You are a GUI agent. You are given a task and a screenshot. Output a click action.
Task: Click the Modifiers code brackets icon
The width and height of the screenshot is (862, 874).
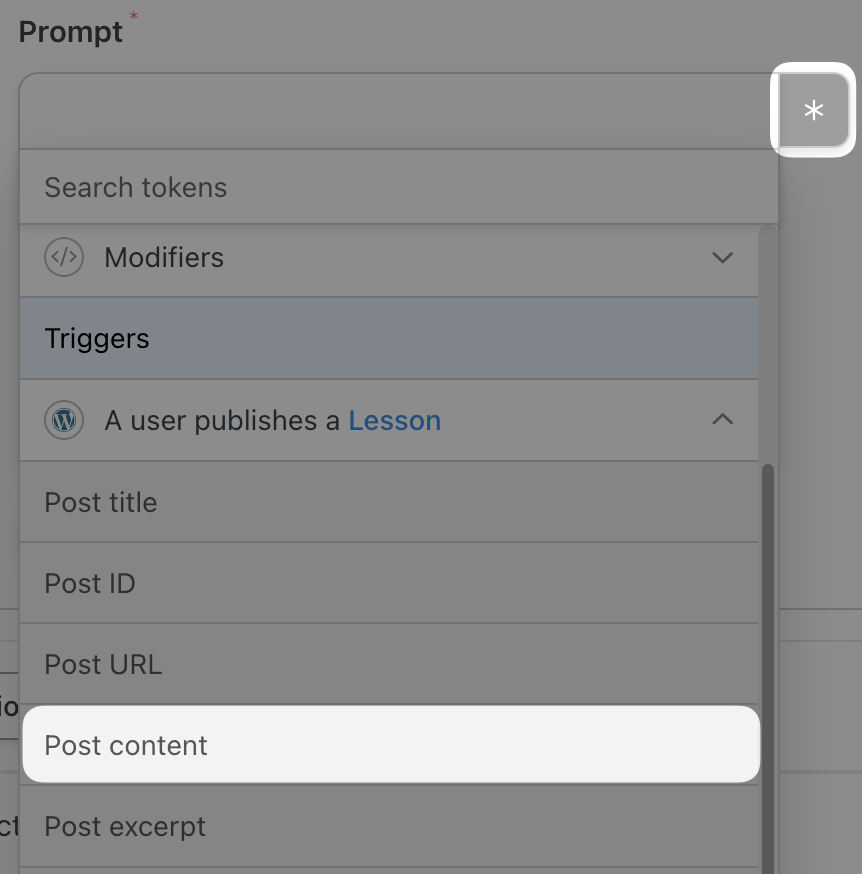click(x=64, y=257)
